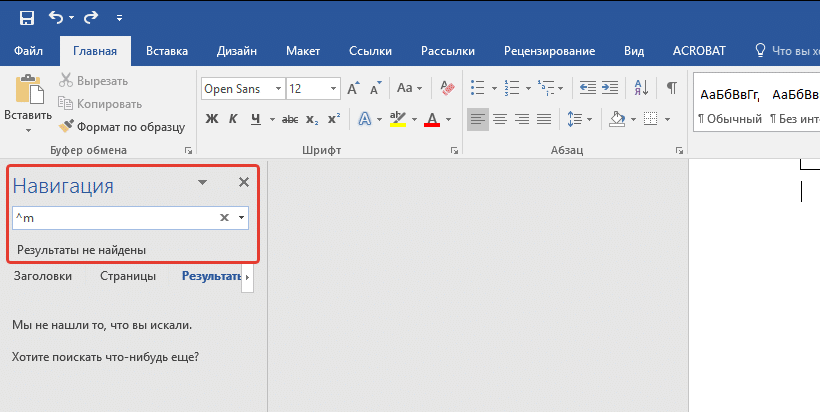Click the Text Effects outlined A icon

[x=365, y=119]
